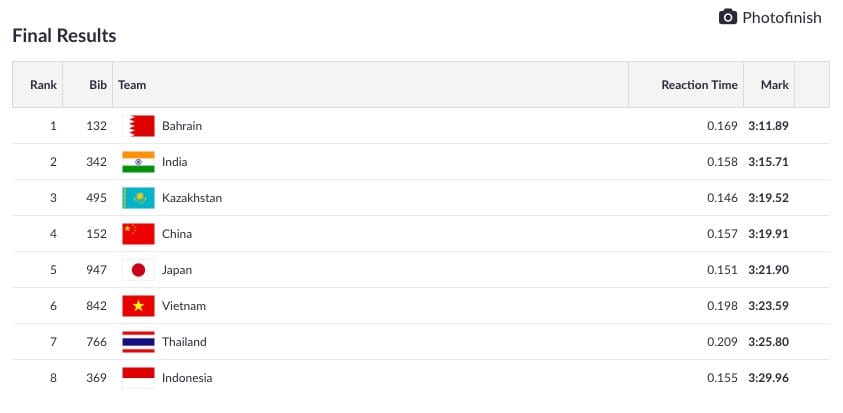Screen dimensions: 843x413
Task: Click the Vietnam flag icon
Action: (138, 306)
